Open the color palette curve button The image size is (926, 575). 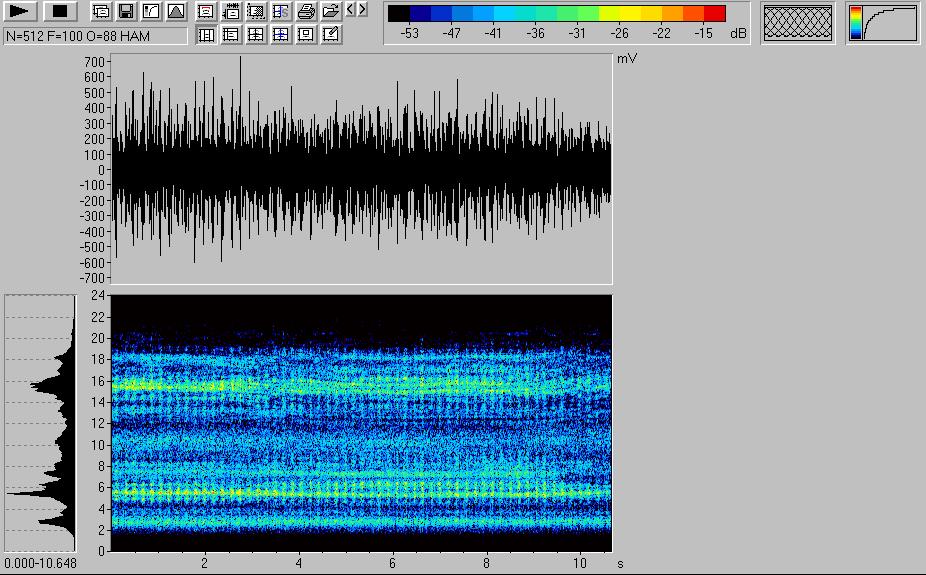(882, 23)
